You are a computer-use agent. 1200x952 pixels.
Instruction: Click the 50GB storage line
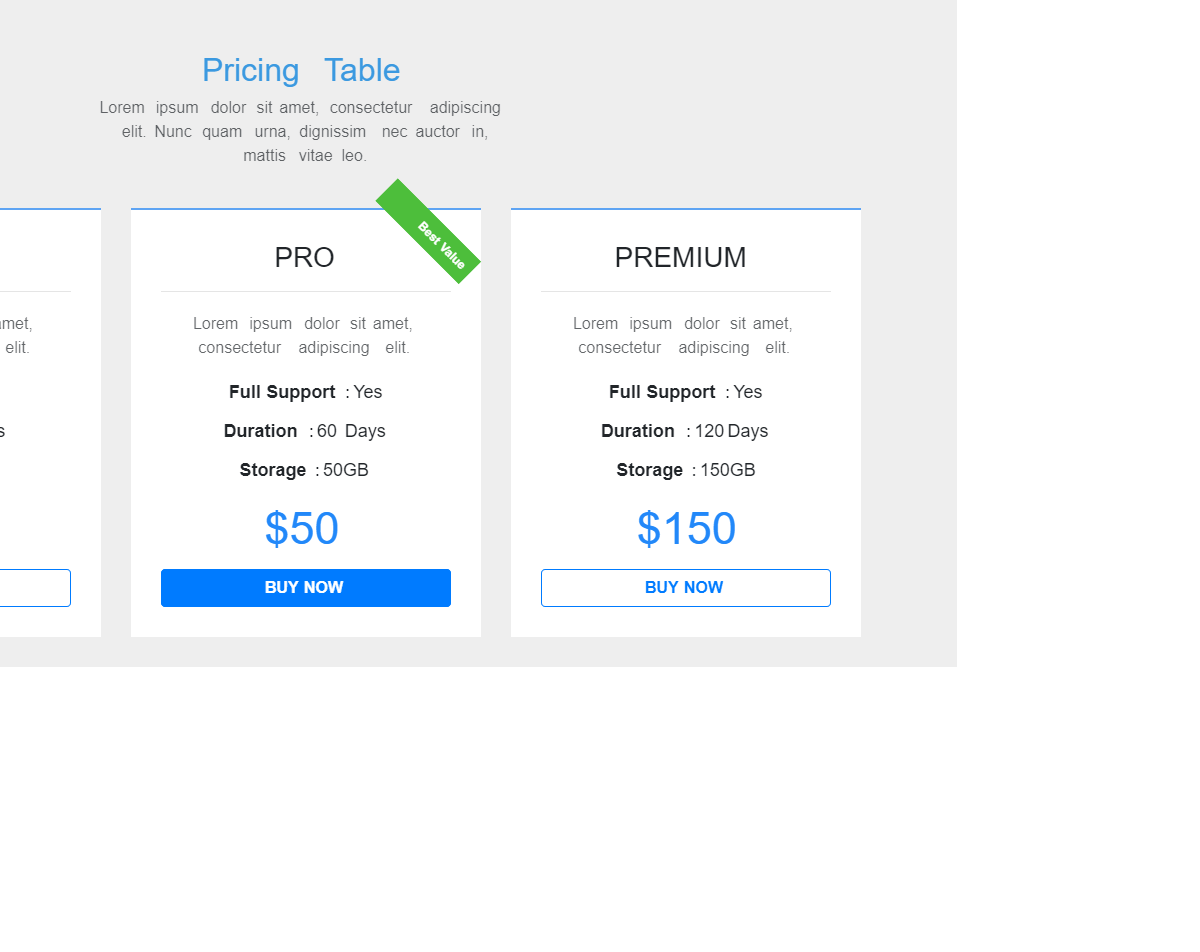[305, 470]
